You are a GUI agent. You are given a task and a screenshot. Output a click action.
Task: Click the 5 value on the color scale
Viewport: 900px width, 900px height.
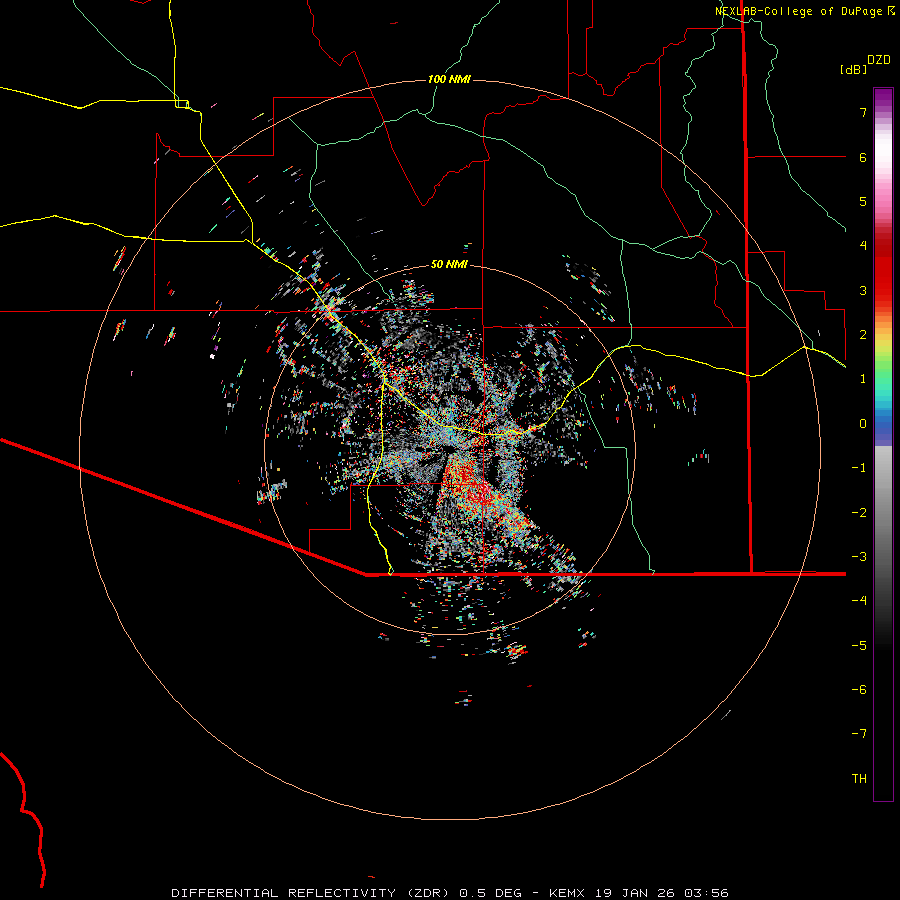point(863,201)
